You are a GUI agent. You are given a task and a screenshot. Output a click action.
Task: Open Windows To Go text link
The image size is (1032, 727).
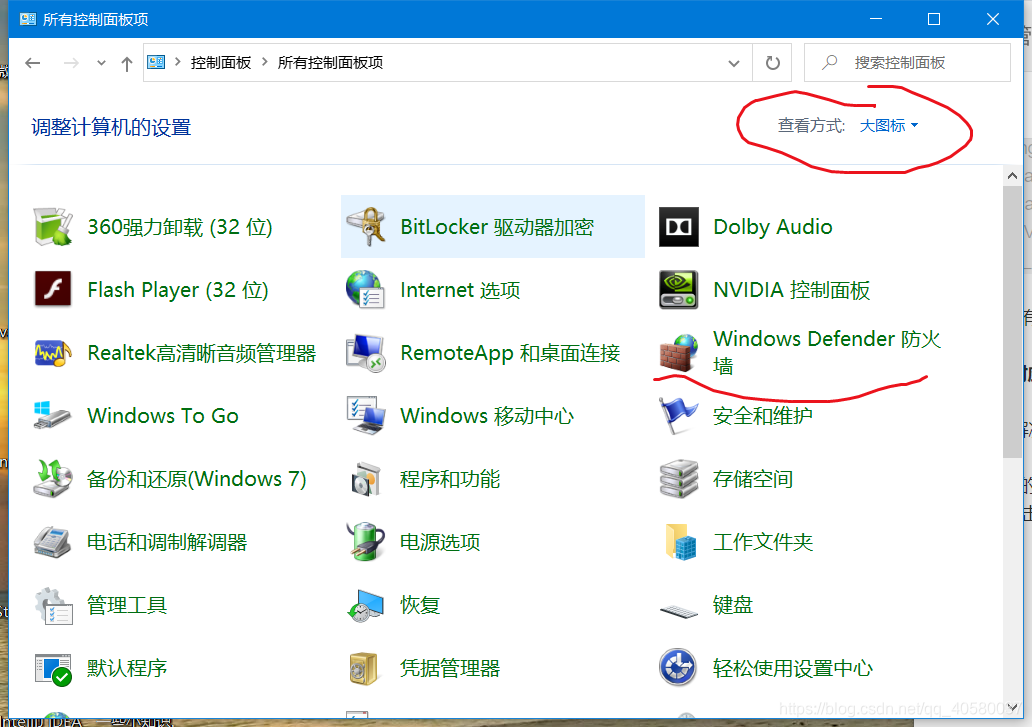click(163, 416)
